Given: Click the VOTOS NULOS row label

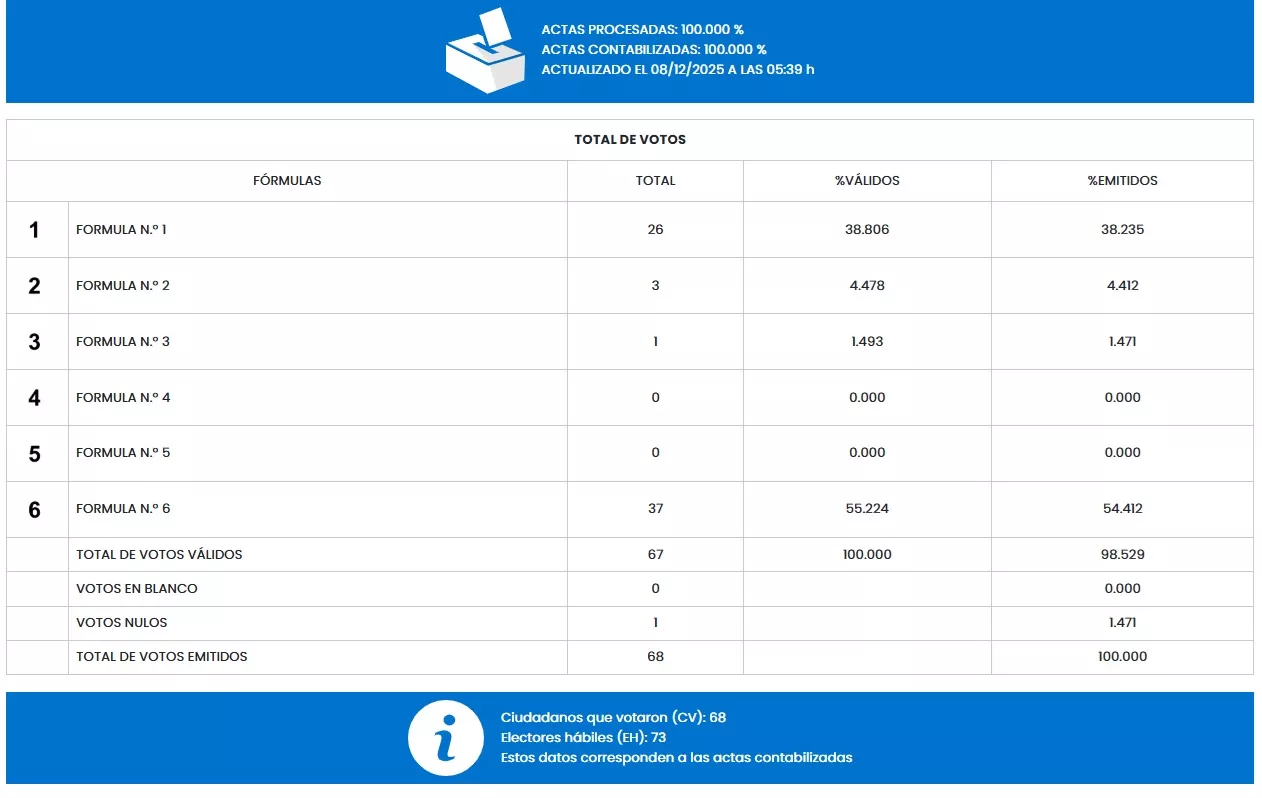Looking at the screenshot, I should 122,623.
